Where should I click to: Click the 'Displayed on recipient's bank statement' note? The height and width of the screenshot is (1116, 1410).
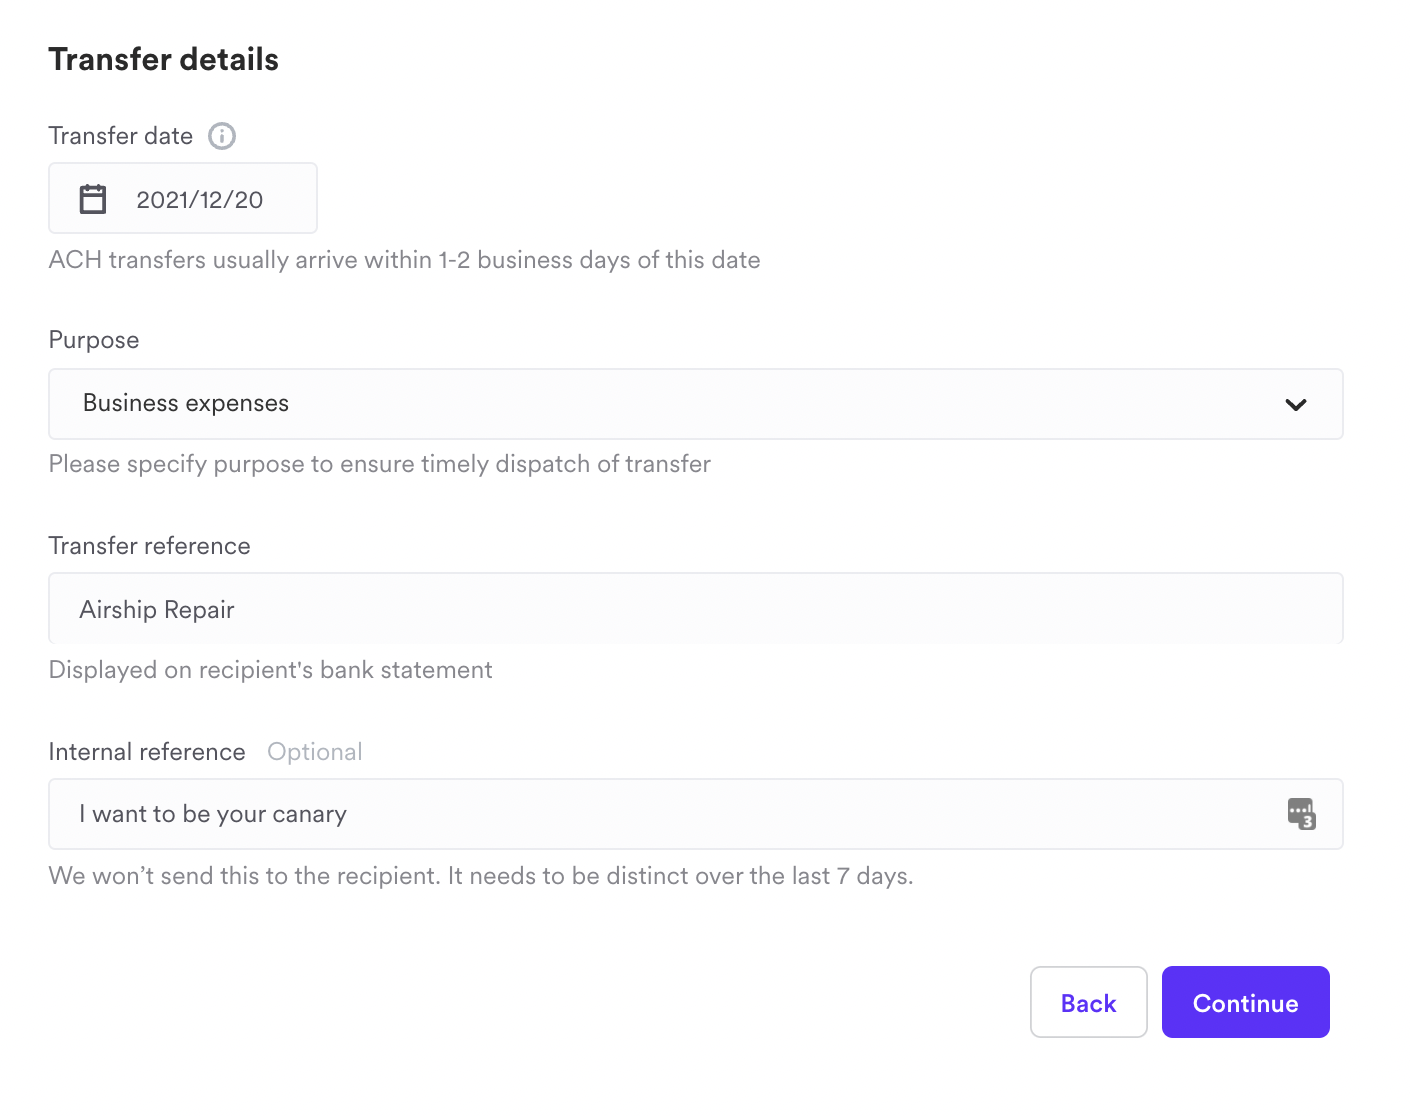tap(271, 670)
